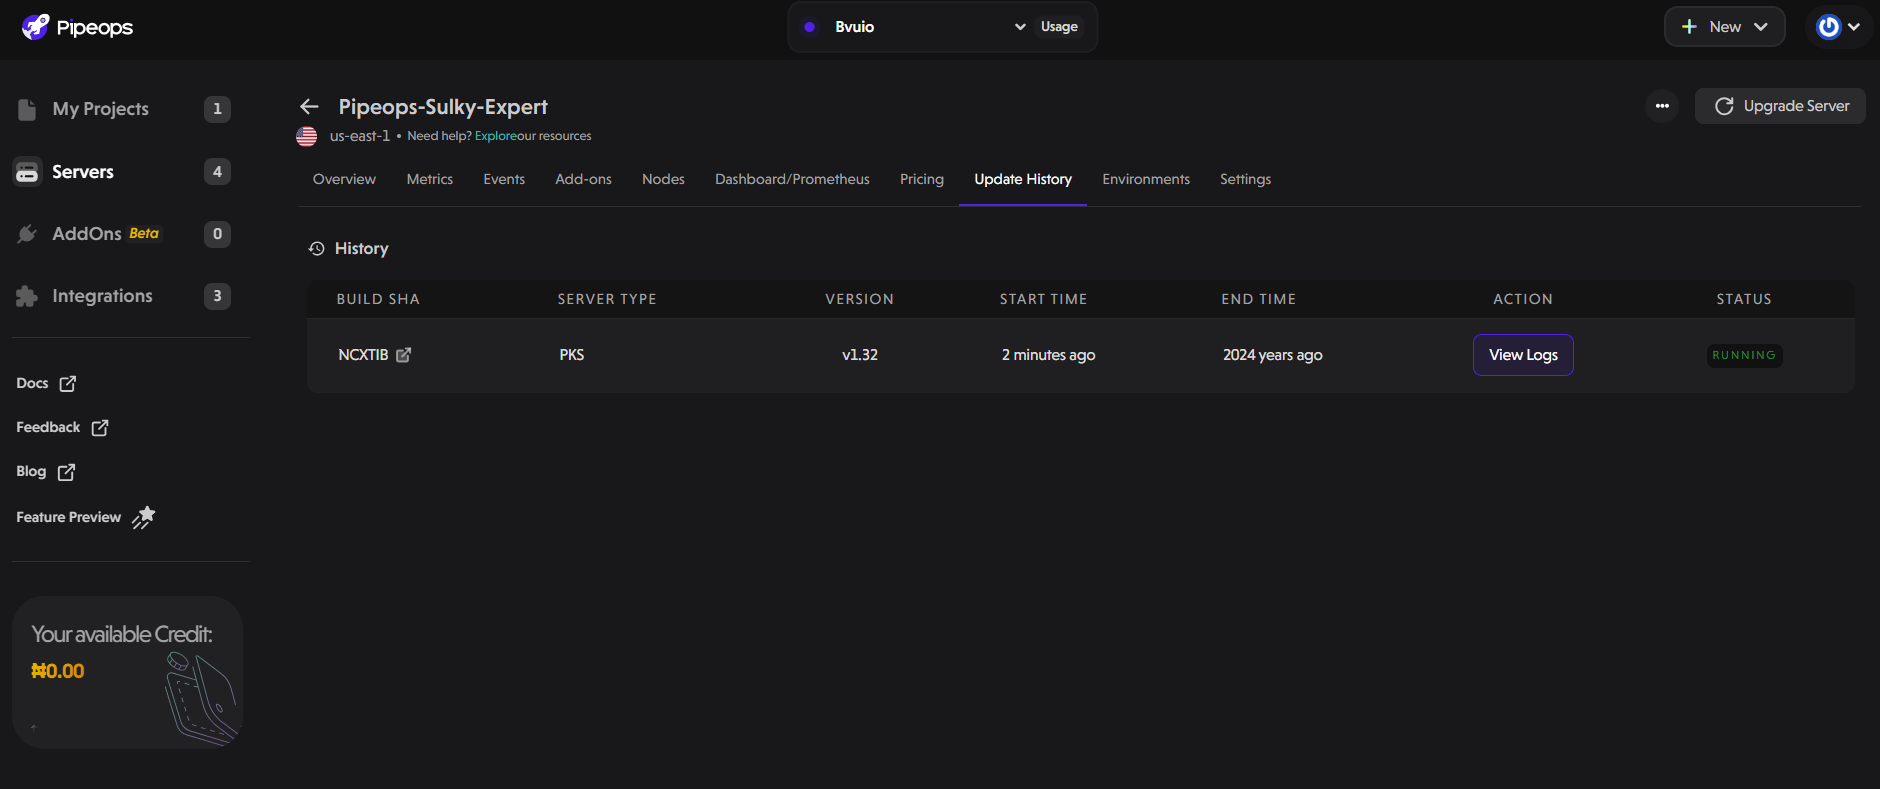Image resolution: width=1880 pixels, height=789 pixels.
Task: Switch to the Metrics tab
Action: (x=430, y=179)
